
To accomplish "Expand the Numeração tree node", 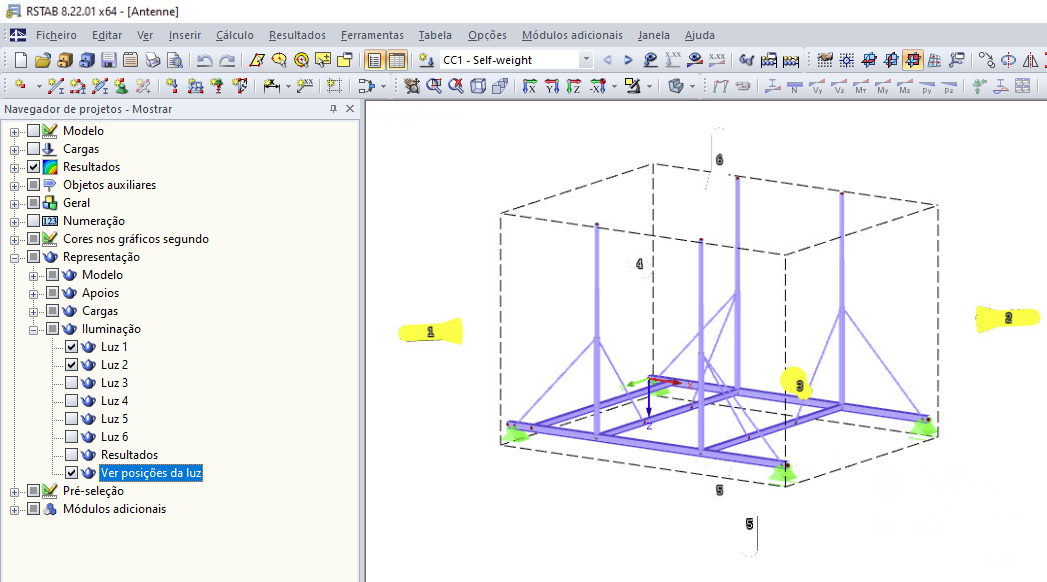I will pos(14,222).
